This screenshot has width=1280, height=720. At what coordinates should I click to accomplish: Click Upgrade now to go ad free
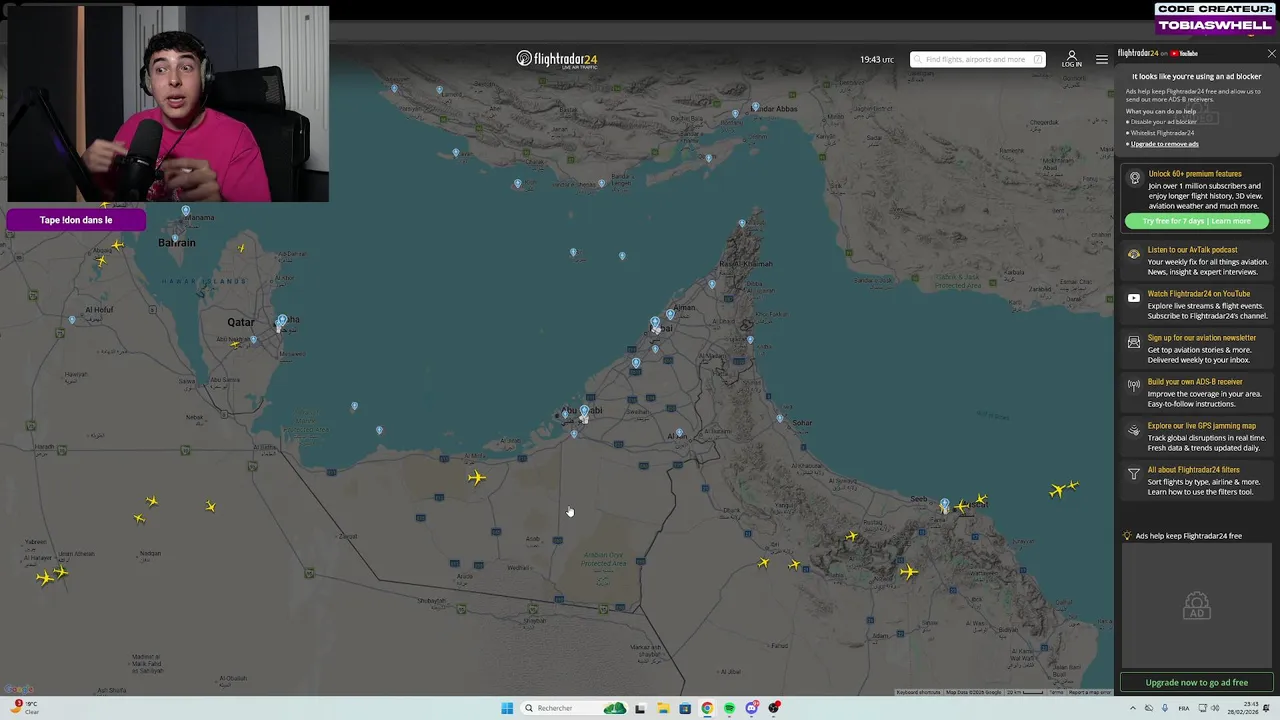tap(1196, 683)
